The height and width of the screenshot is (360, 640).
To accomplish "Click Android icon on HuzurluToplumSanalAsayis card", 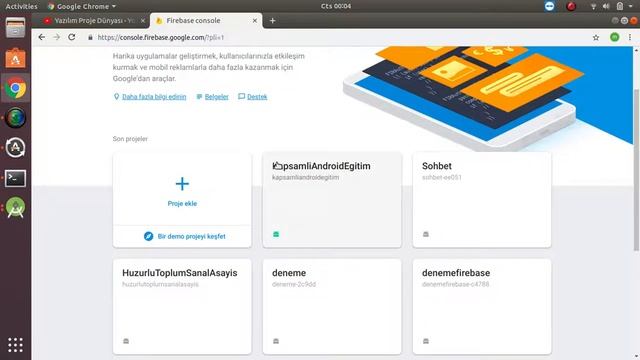I will [x=126, y=341].
